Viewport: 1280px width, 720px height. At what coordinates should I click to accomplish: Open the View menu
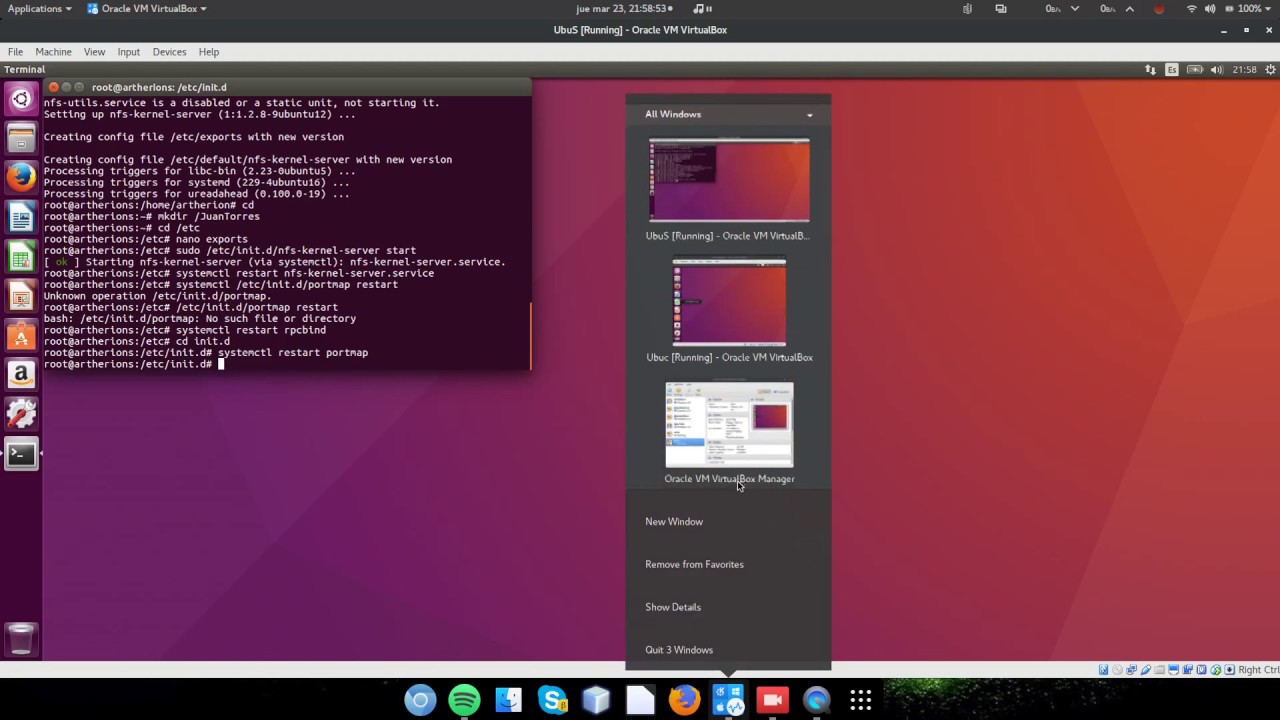[95, 52]
